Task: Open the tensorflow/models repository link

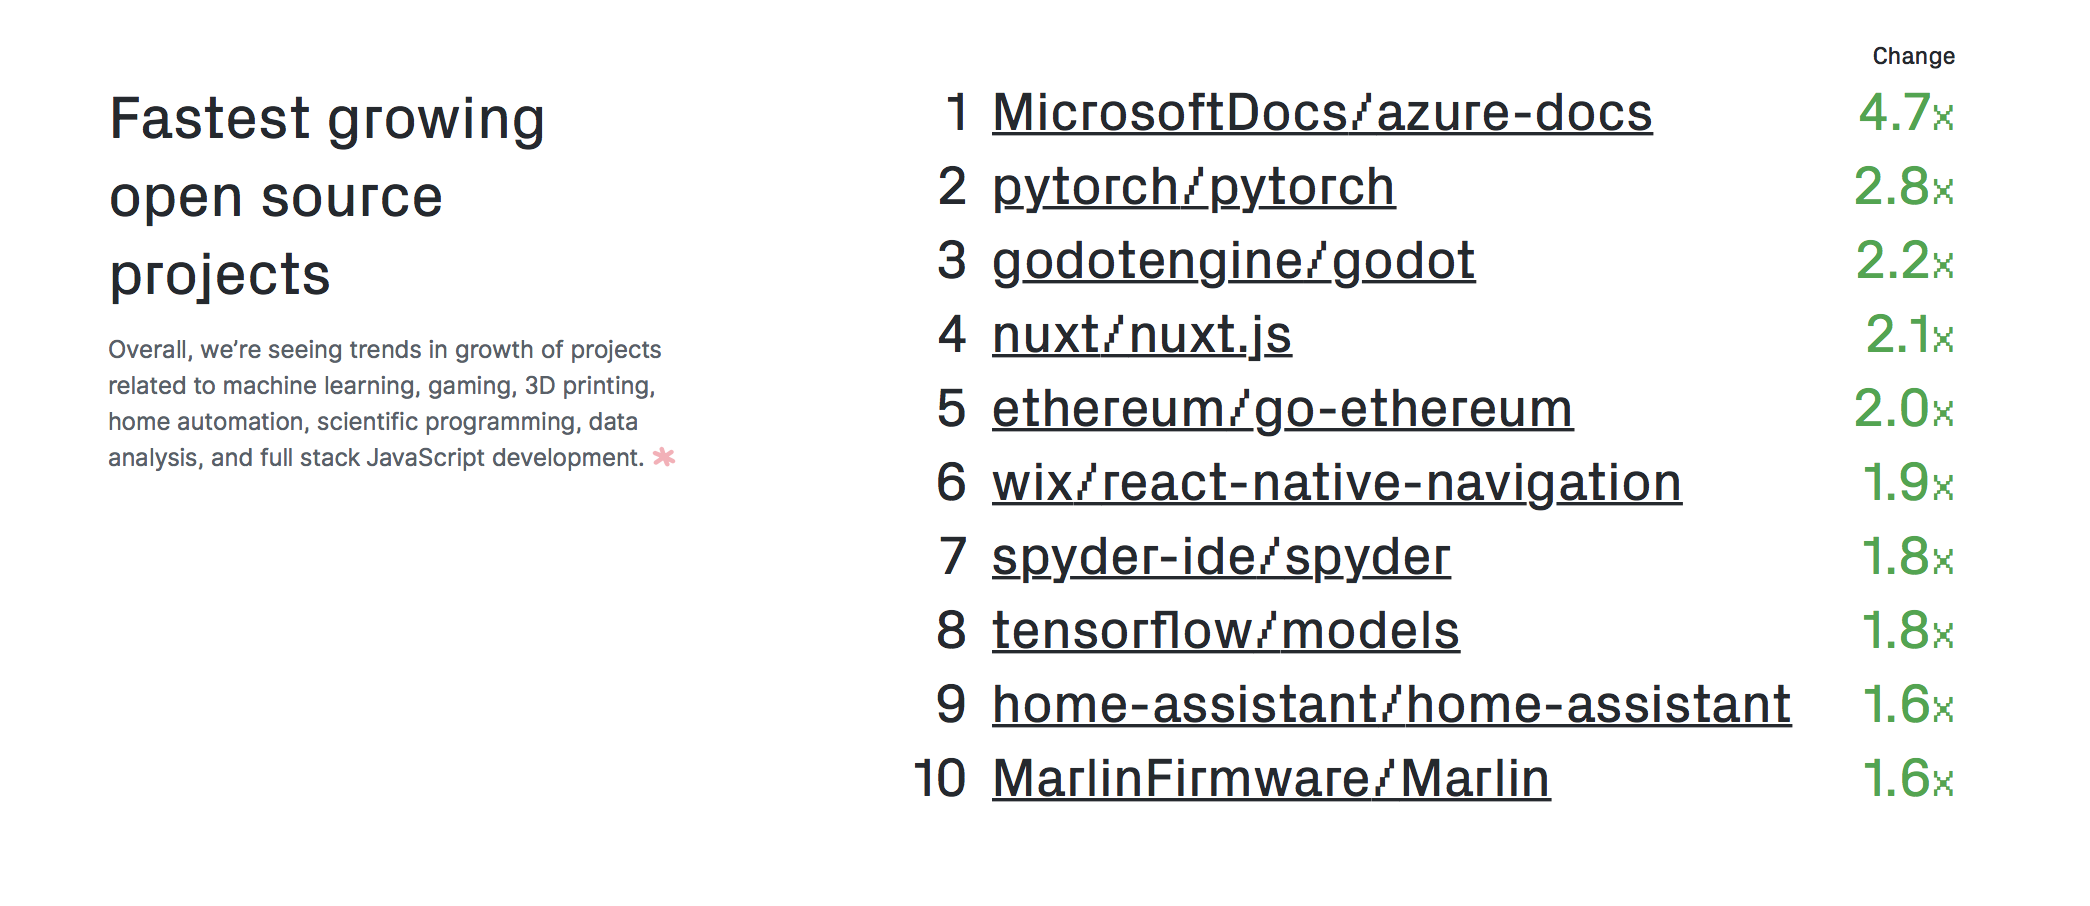Action: pyautogui.click(x=1225, y=631)
